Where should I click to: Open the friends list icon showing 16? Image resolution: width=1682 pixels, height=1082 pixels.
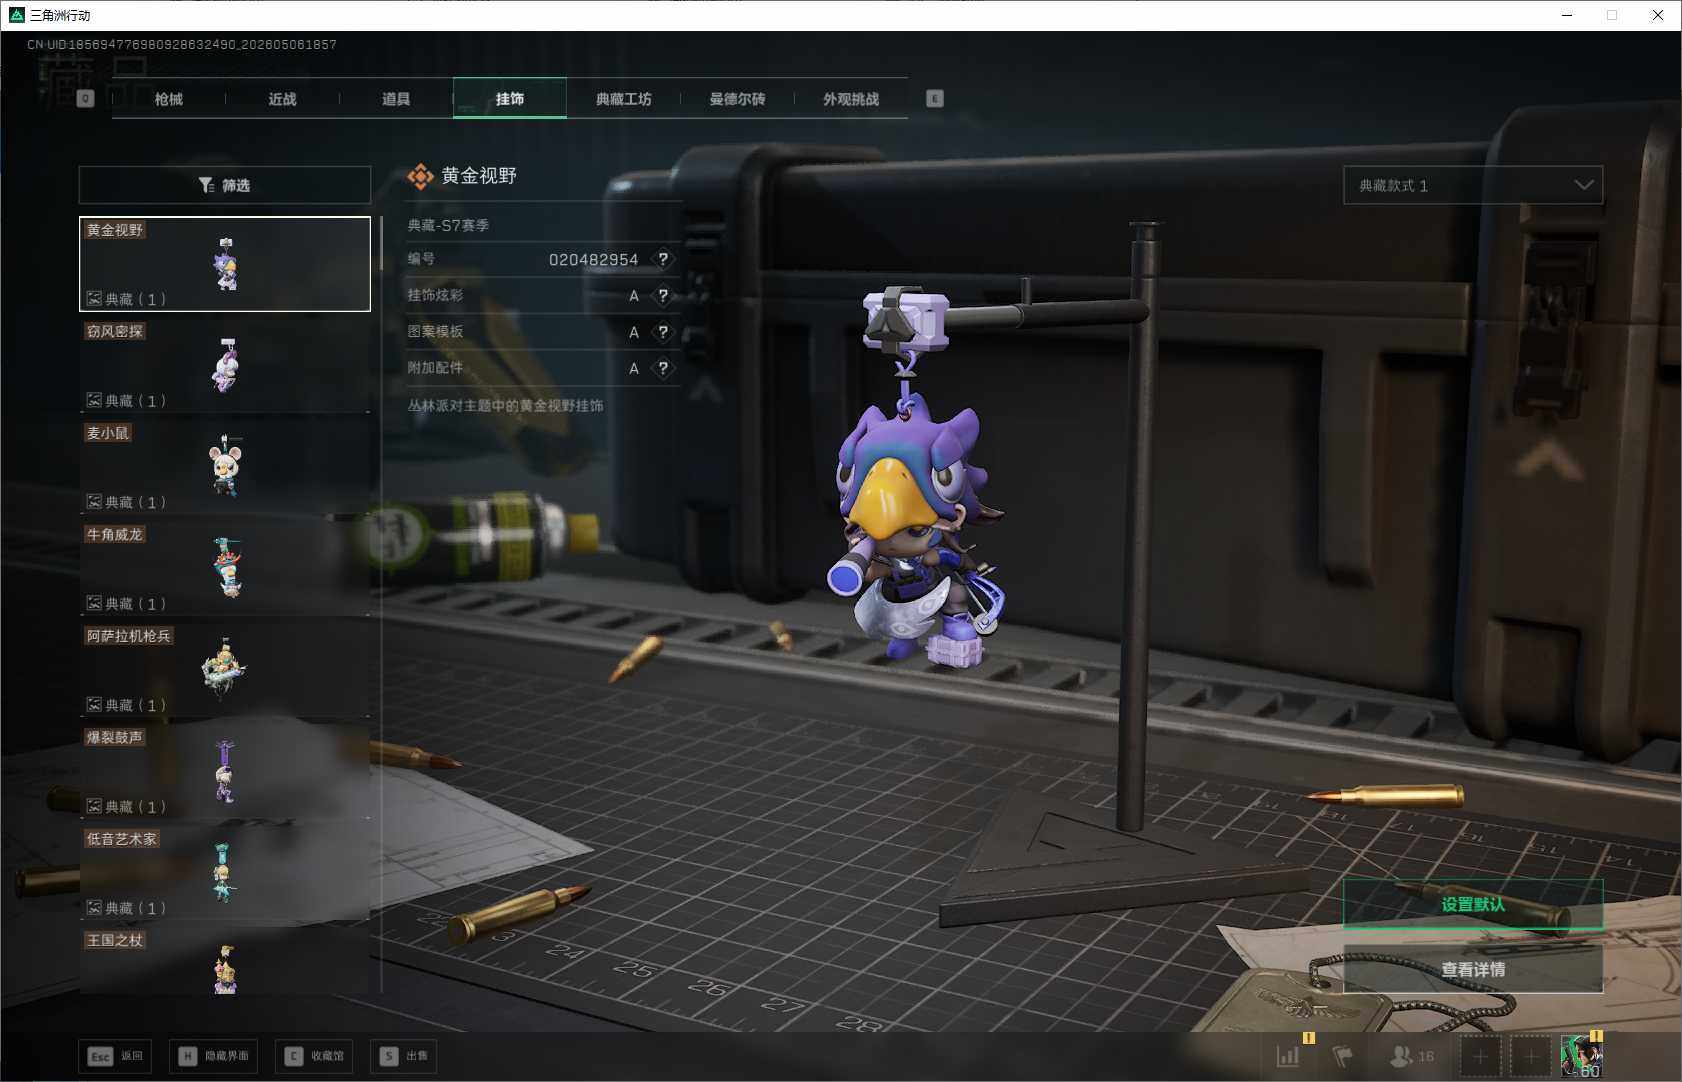click(x=1412, y=1055)
